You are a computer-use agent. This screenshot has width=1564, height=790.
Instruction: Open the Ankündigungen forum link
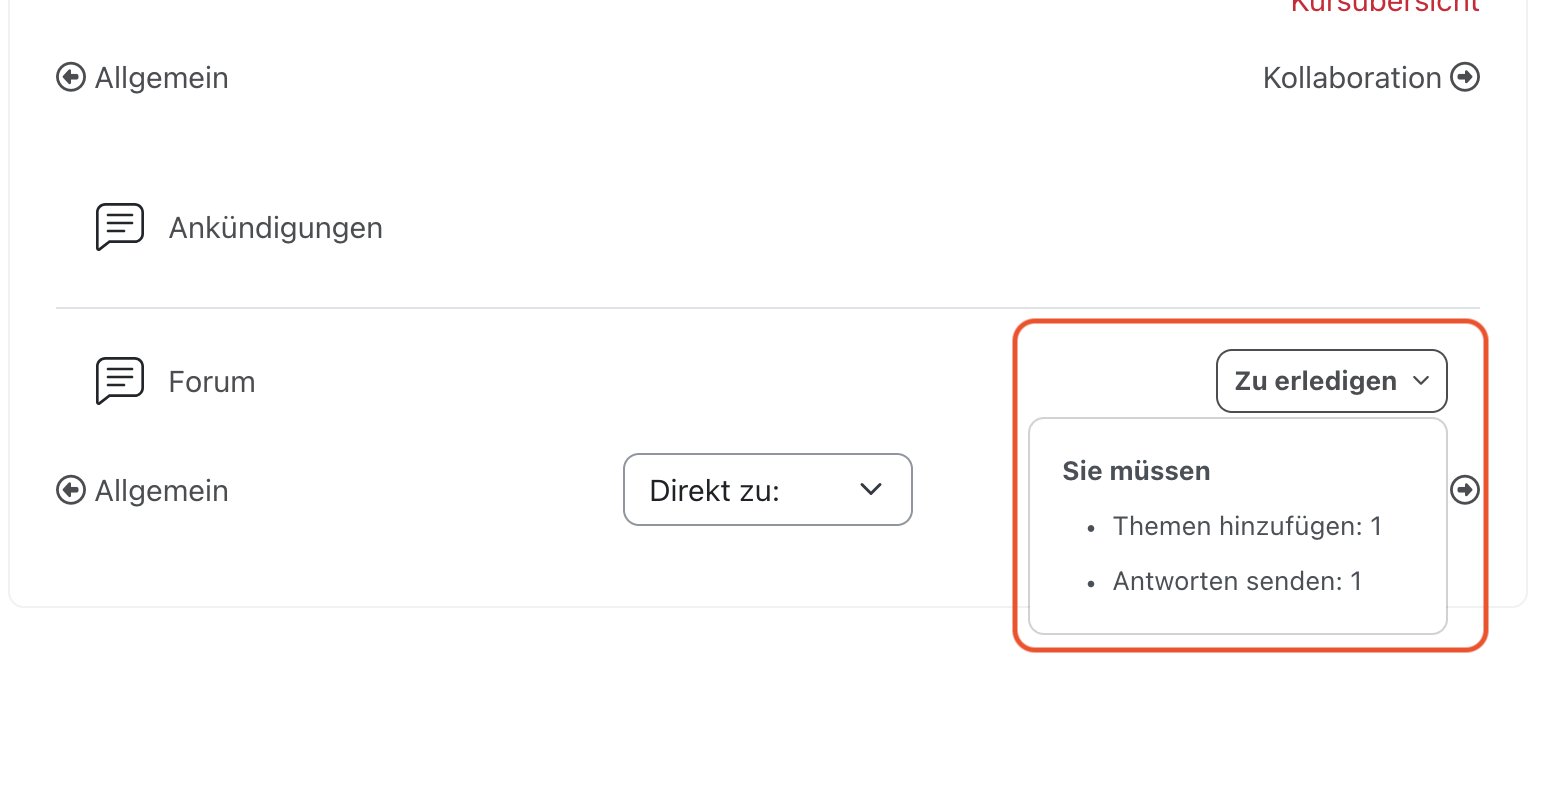tap(275, 228)
